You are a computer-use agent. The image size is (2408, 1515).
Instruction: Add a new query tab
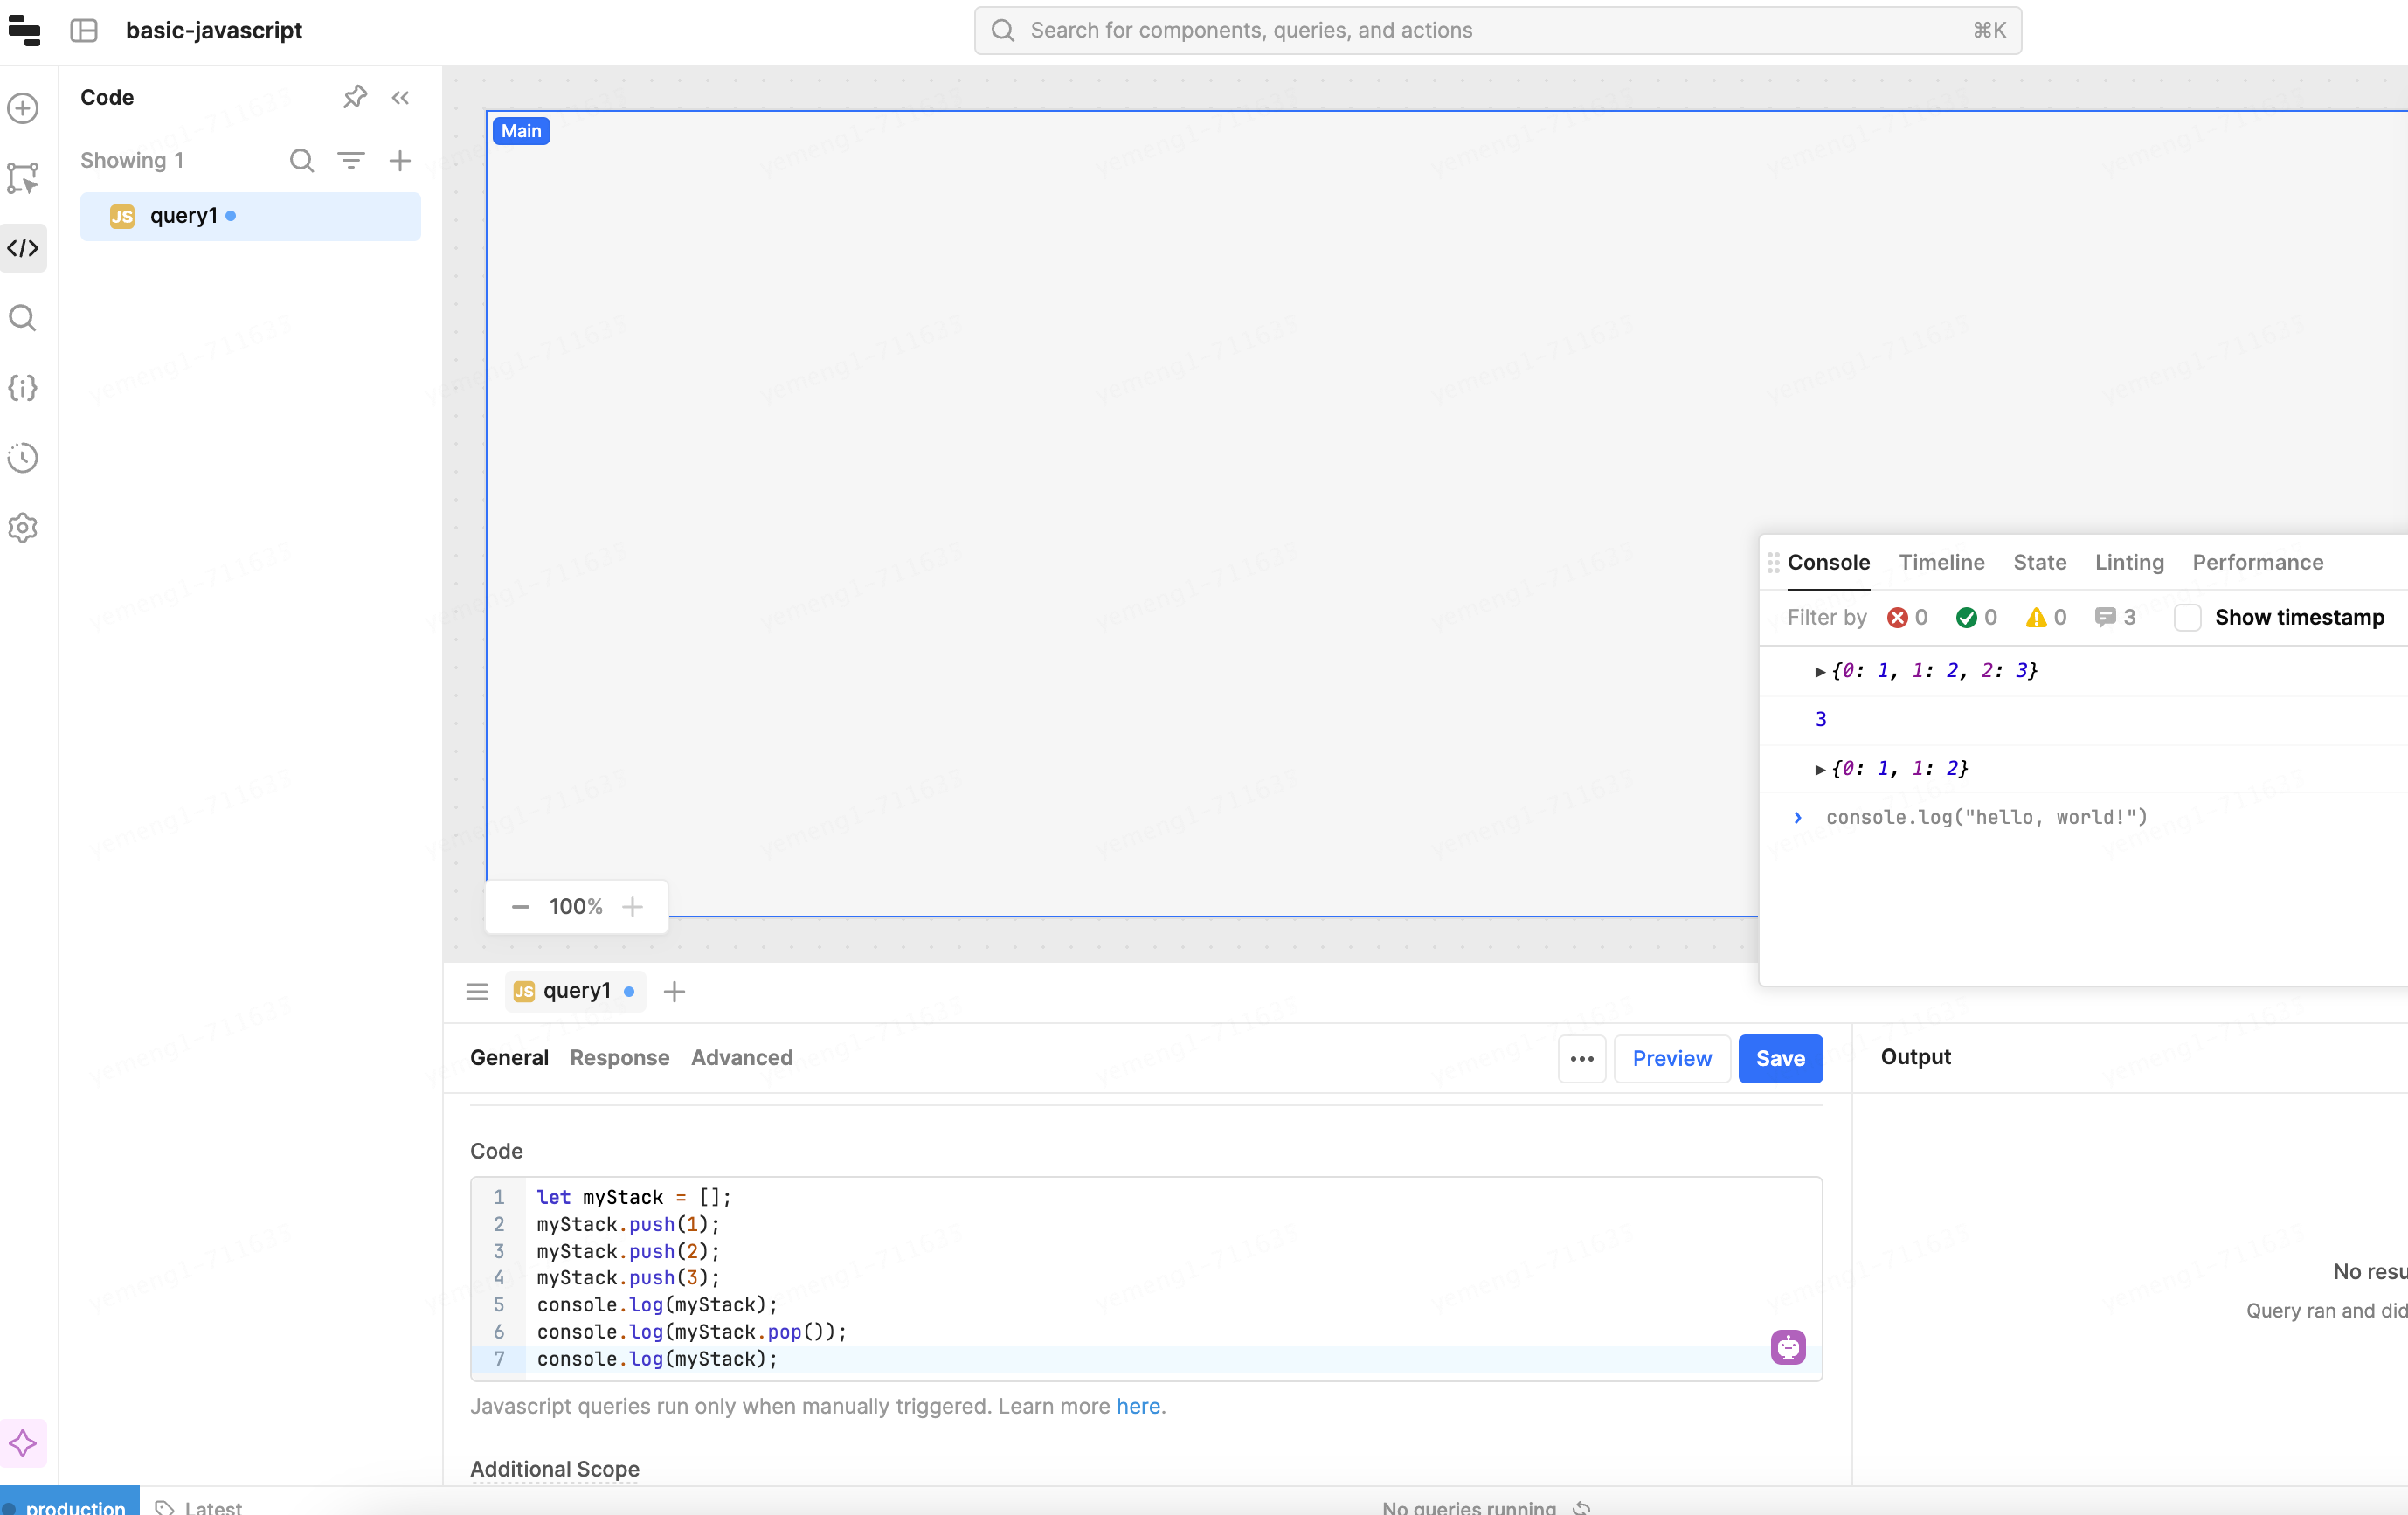coord(675,991)
